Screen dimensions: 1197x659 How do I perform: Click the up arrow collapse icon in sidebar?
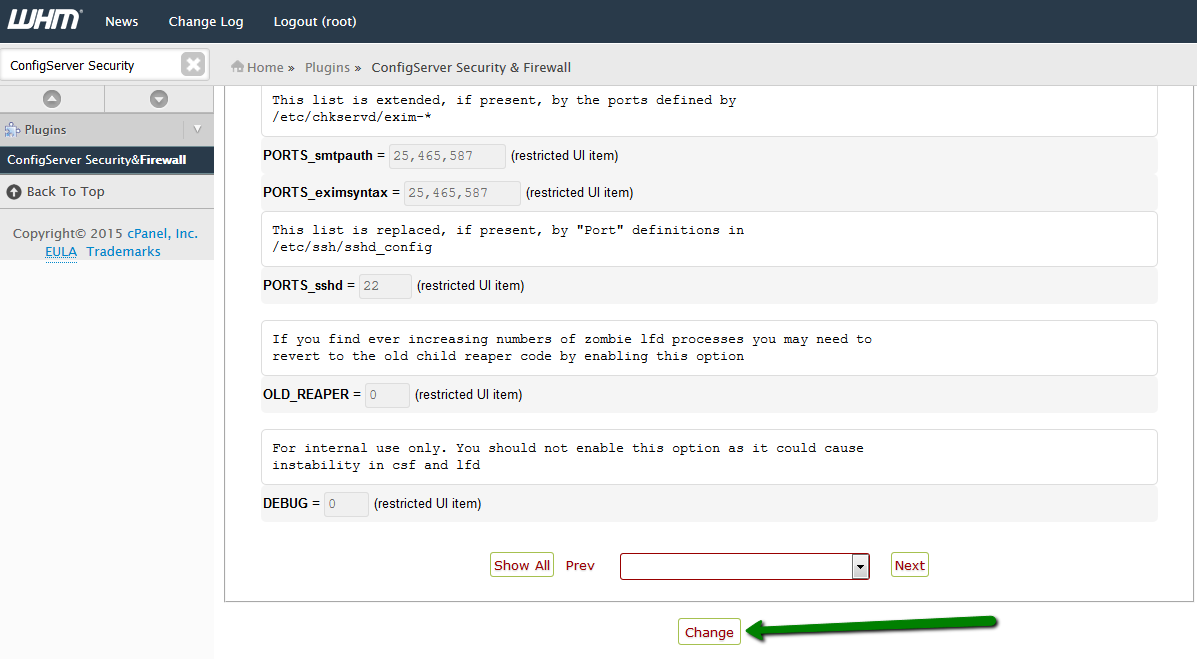52,98
